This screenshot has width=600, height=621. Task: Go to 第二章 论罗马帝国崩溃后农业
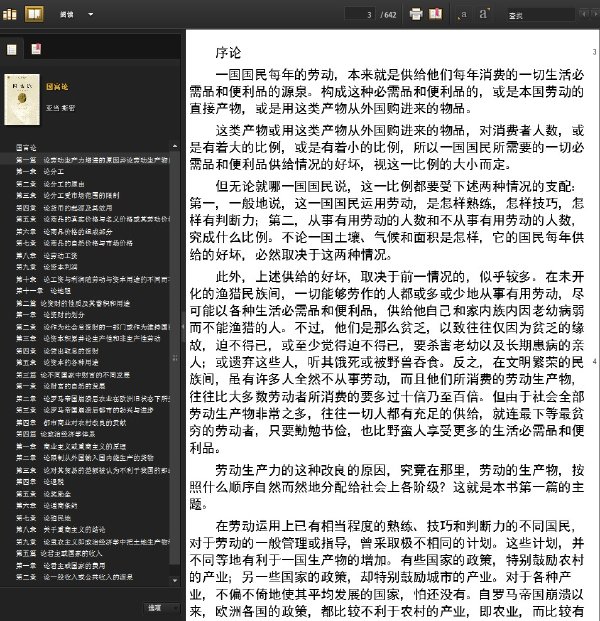[93, 398]
